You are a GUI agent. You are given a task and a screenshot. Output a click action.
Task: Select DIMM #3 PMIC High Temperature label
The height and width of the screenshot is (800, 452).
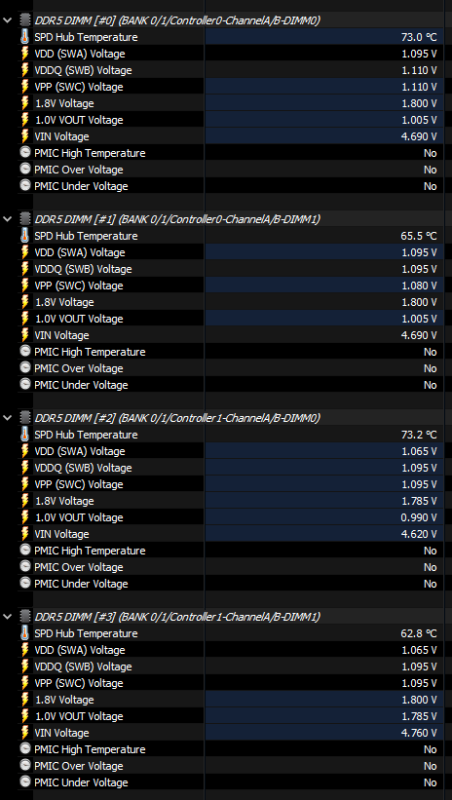(90, 749)
